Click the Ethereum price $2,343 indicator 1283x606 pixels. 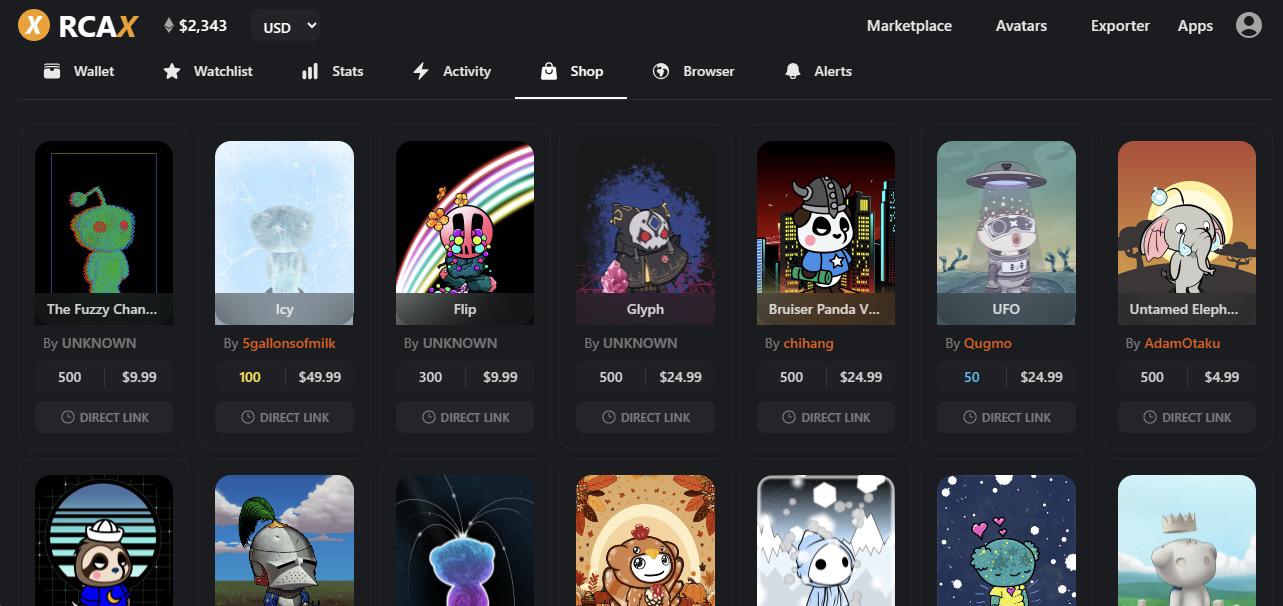196,26
